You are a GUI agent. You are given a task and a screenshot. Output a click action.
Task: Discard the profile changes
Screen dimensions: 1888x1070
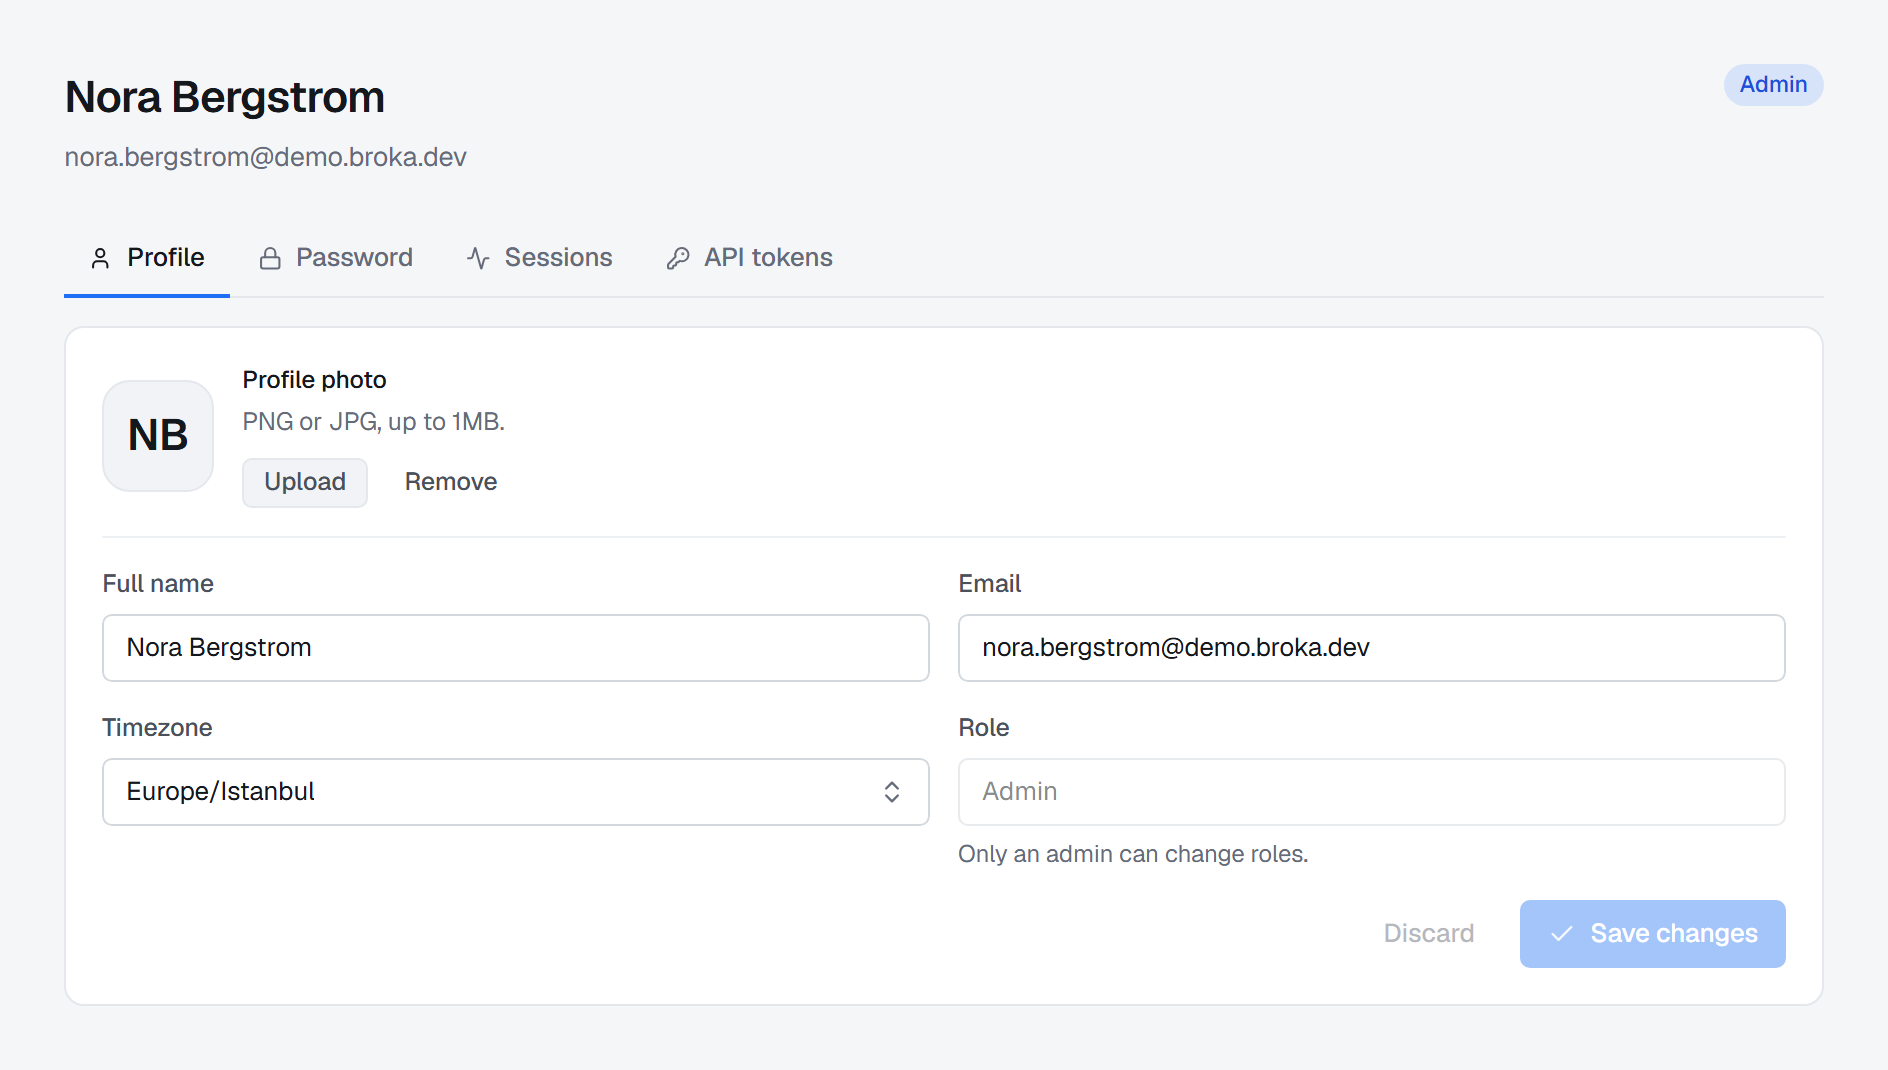pos(1429,934)
